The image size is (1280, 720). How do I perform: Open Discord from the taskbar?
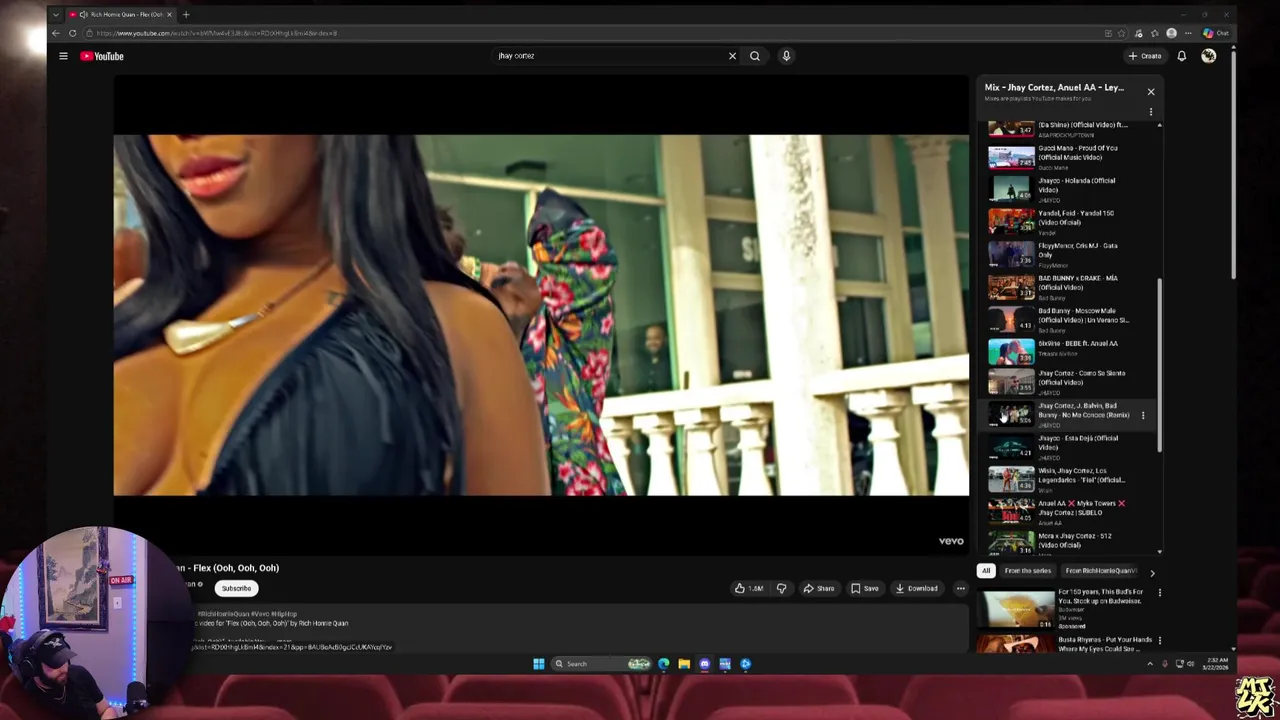pos(704,663)
